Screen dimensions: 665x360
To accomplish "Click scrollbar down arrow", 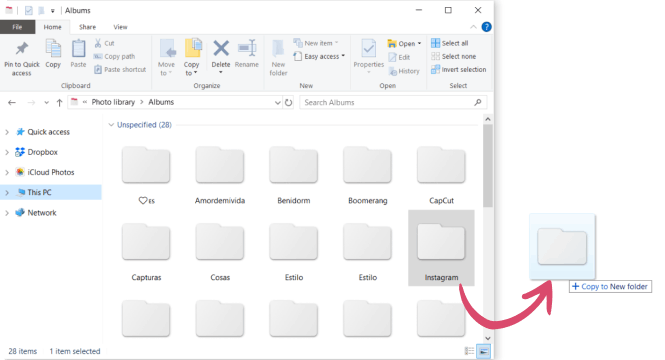I will click(488, 338).
